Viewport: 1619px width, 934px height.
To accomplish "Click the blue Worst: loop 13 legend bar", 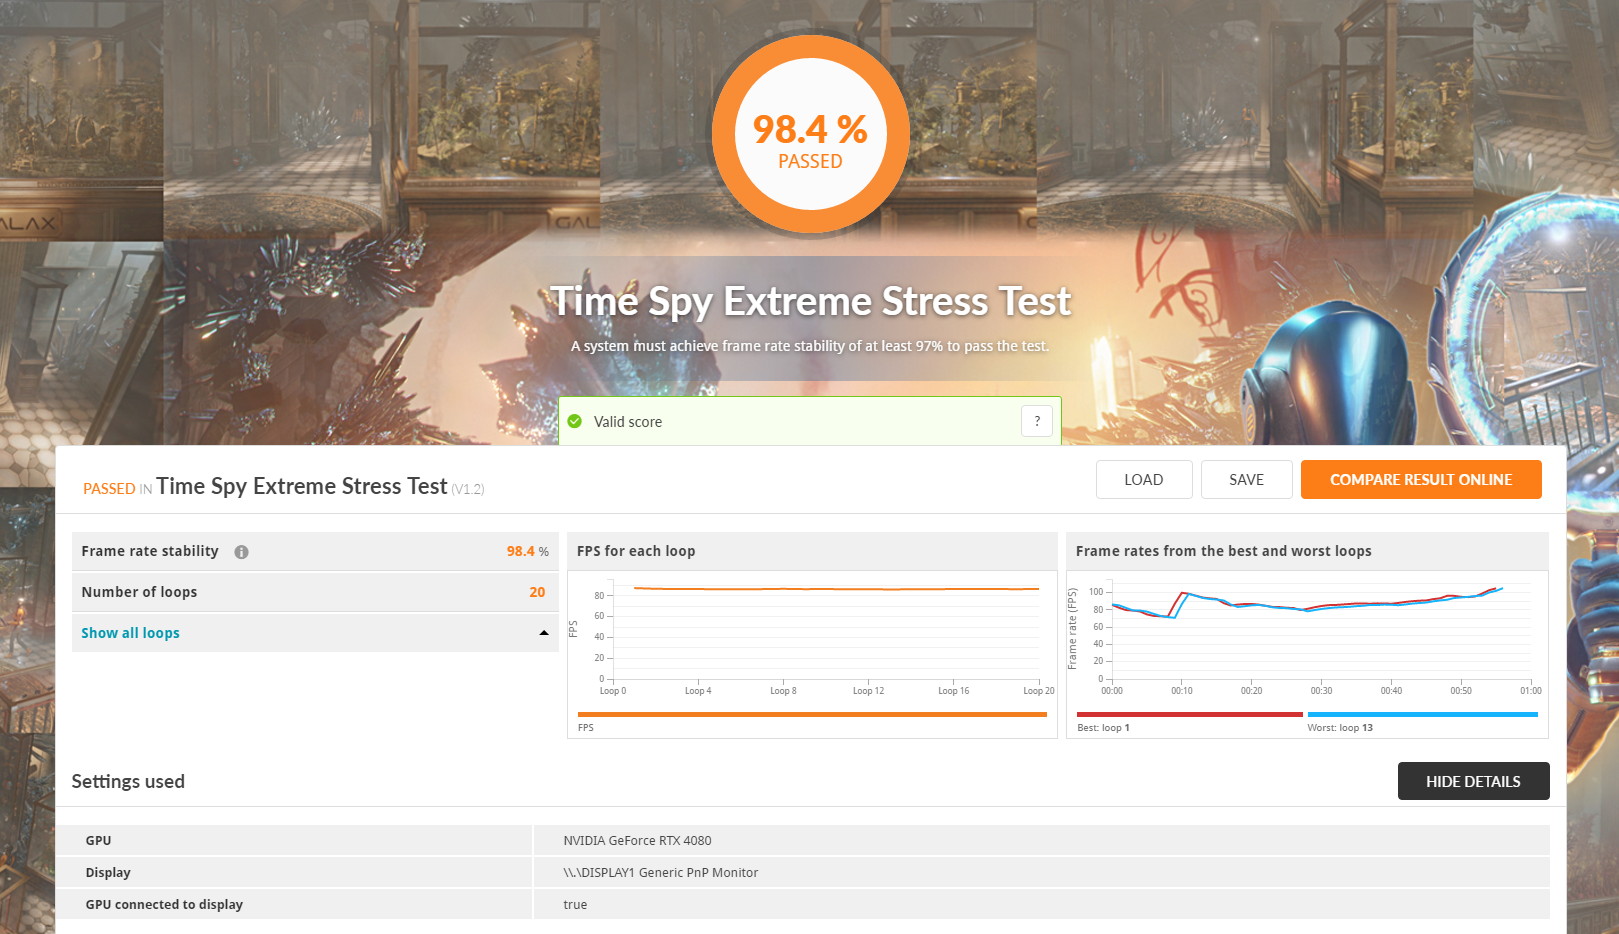I will pyautogui.click(x=1423, y=714).
